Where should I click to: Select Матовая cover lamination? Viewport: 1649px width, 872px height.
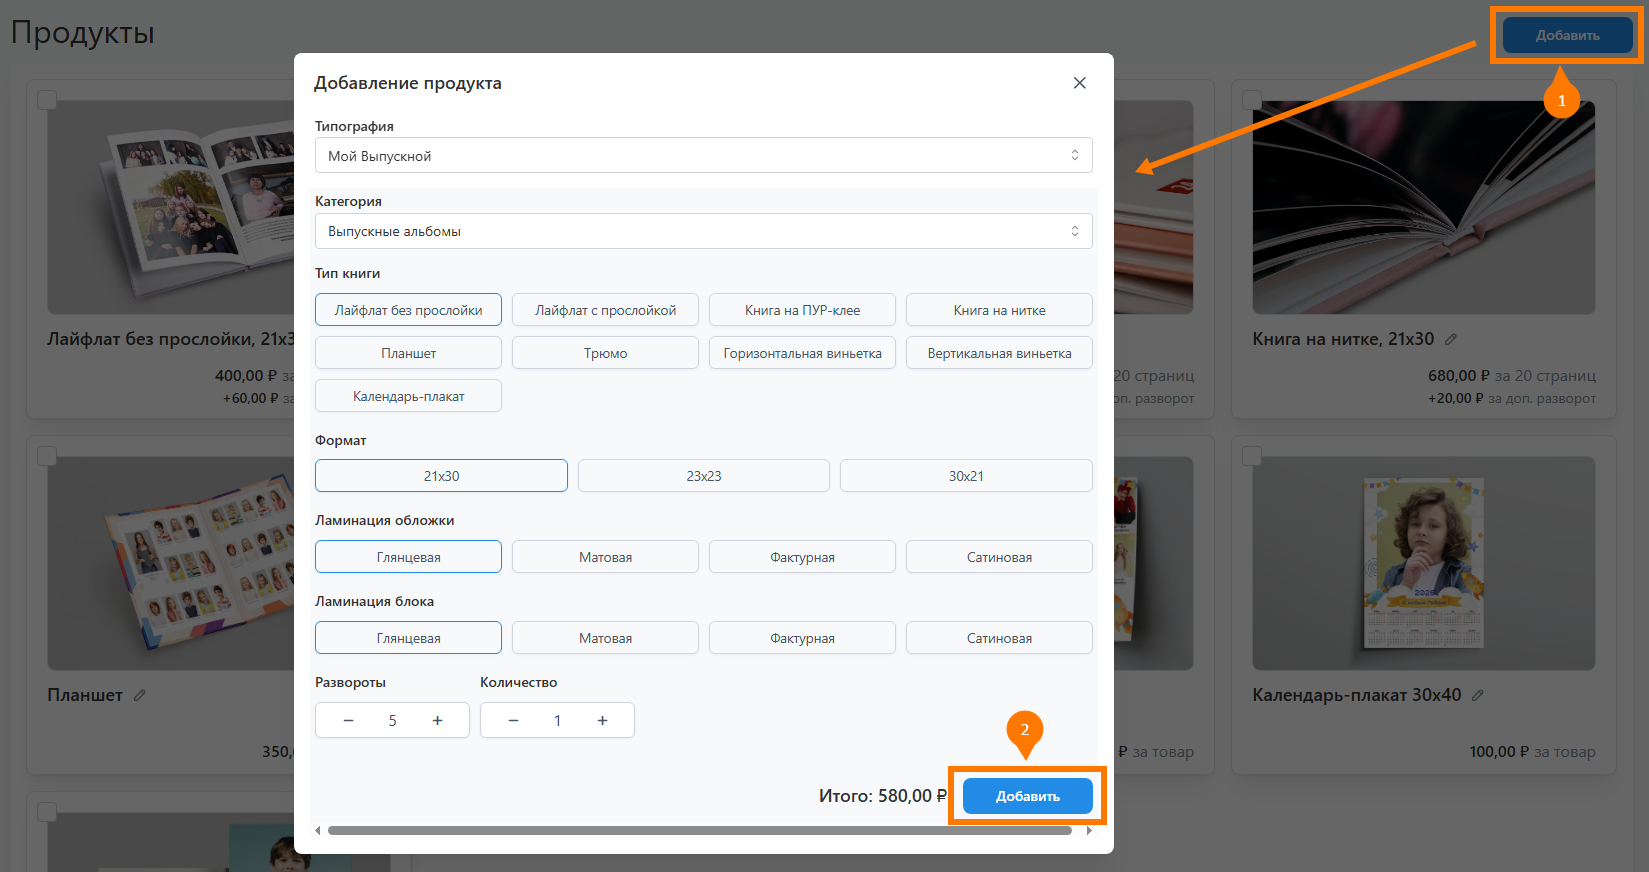(605, 557)
